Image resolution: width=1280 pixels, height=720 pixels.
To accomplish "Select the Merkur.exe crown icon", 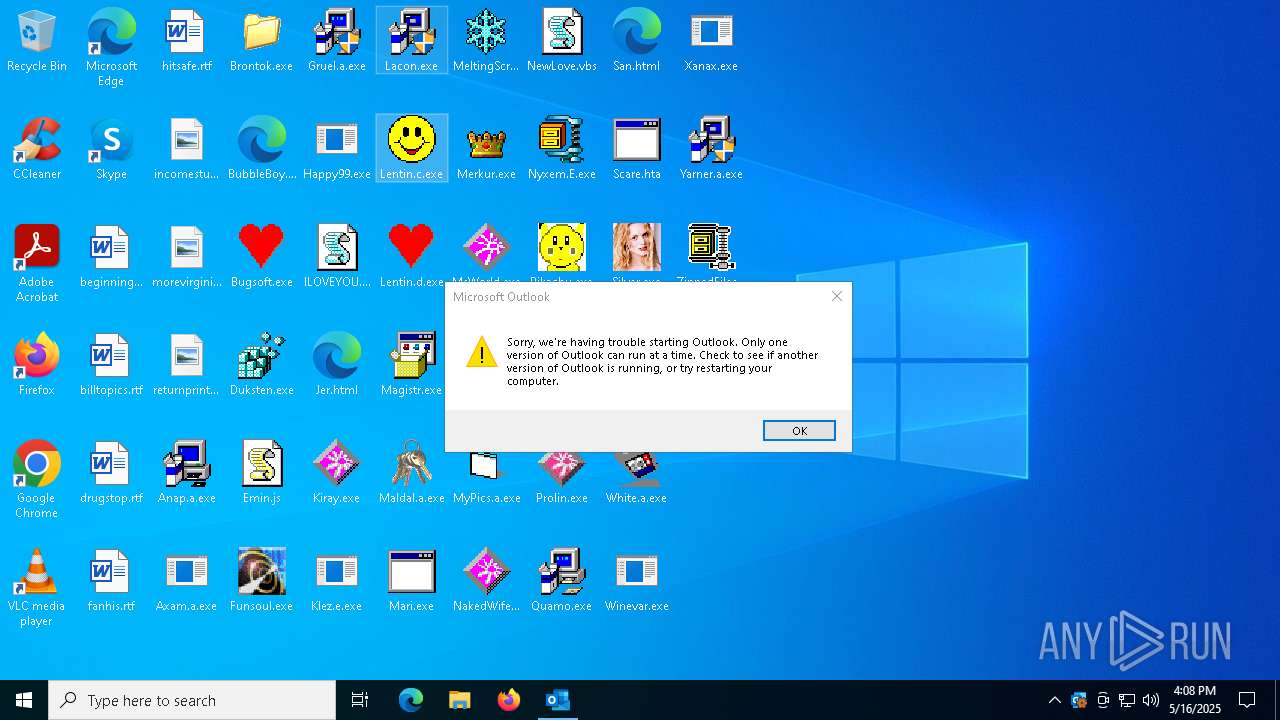I will point(486,150).
